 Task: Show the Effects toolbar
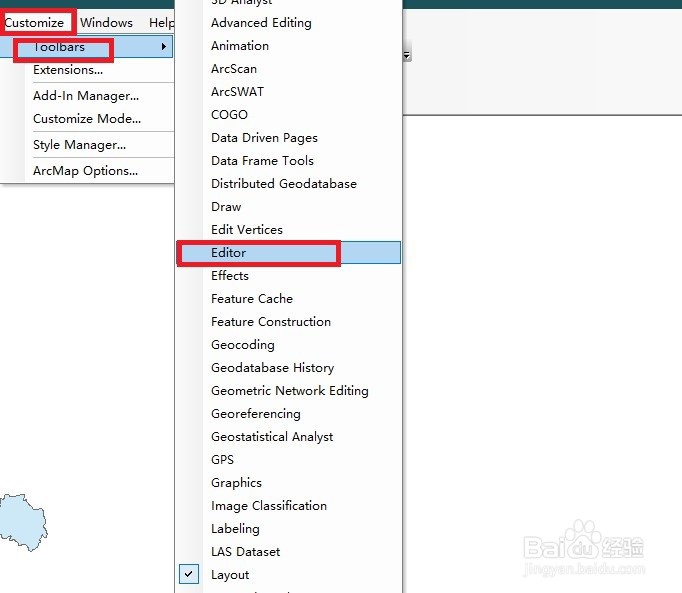click(230, 275)
